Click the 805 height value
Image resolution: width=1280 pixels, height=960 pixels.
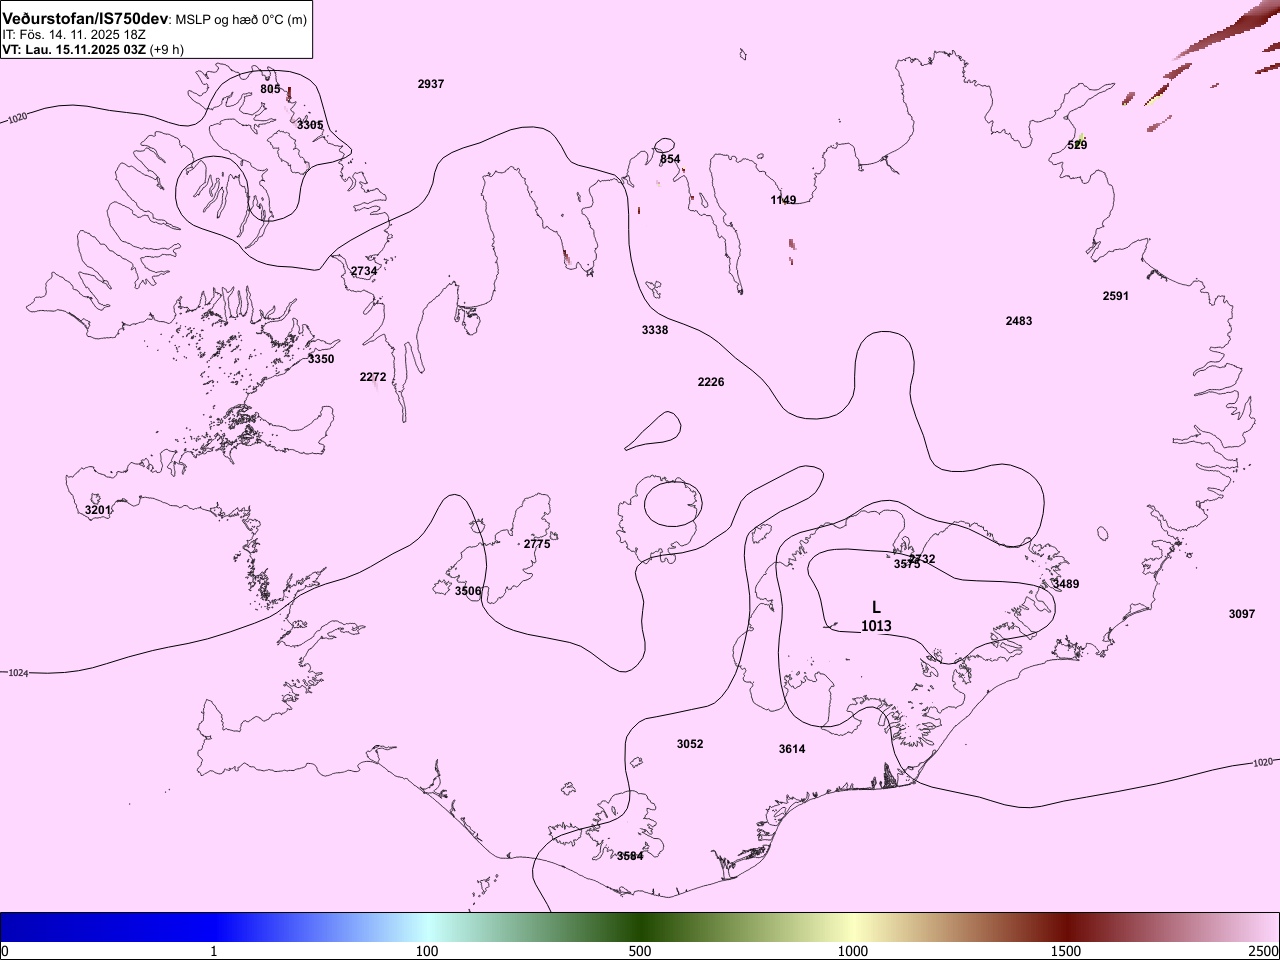pos(270,89)
